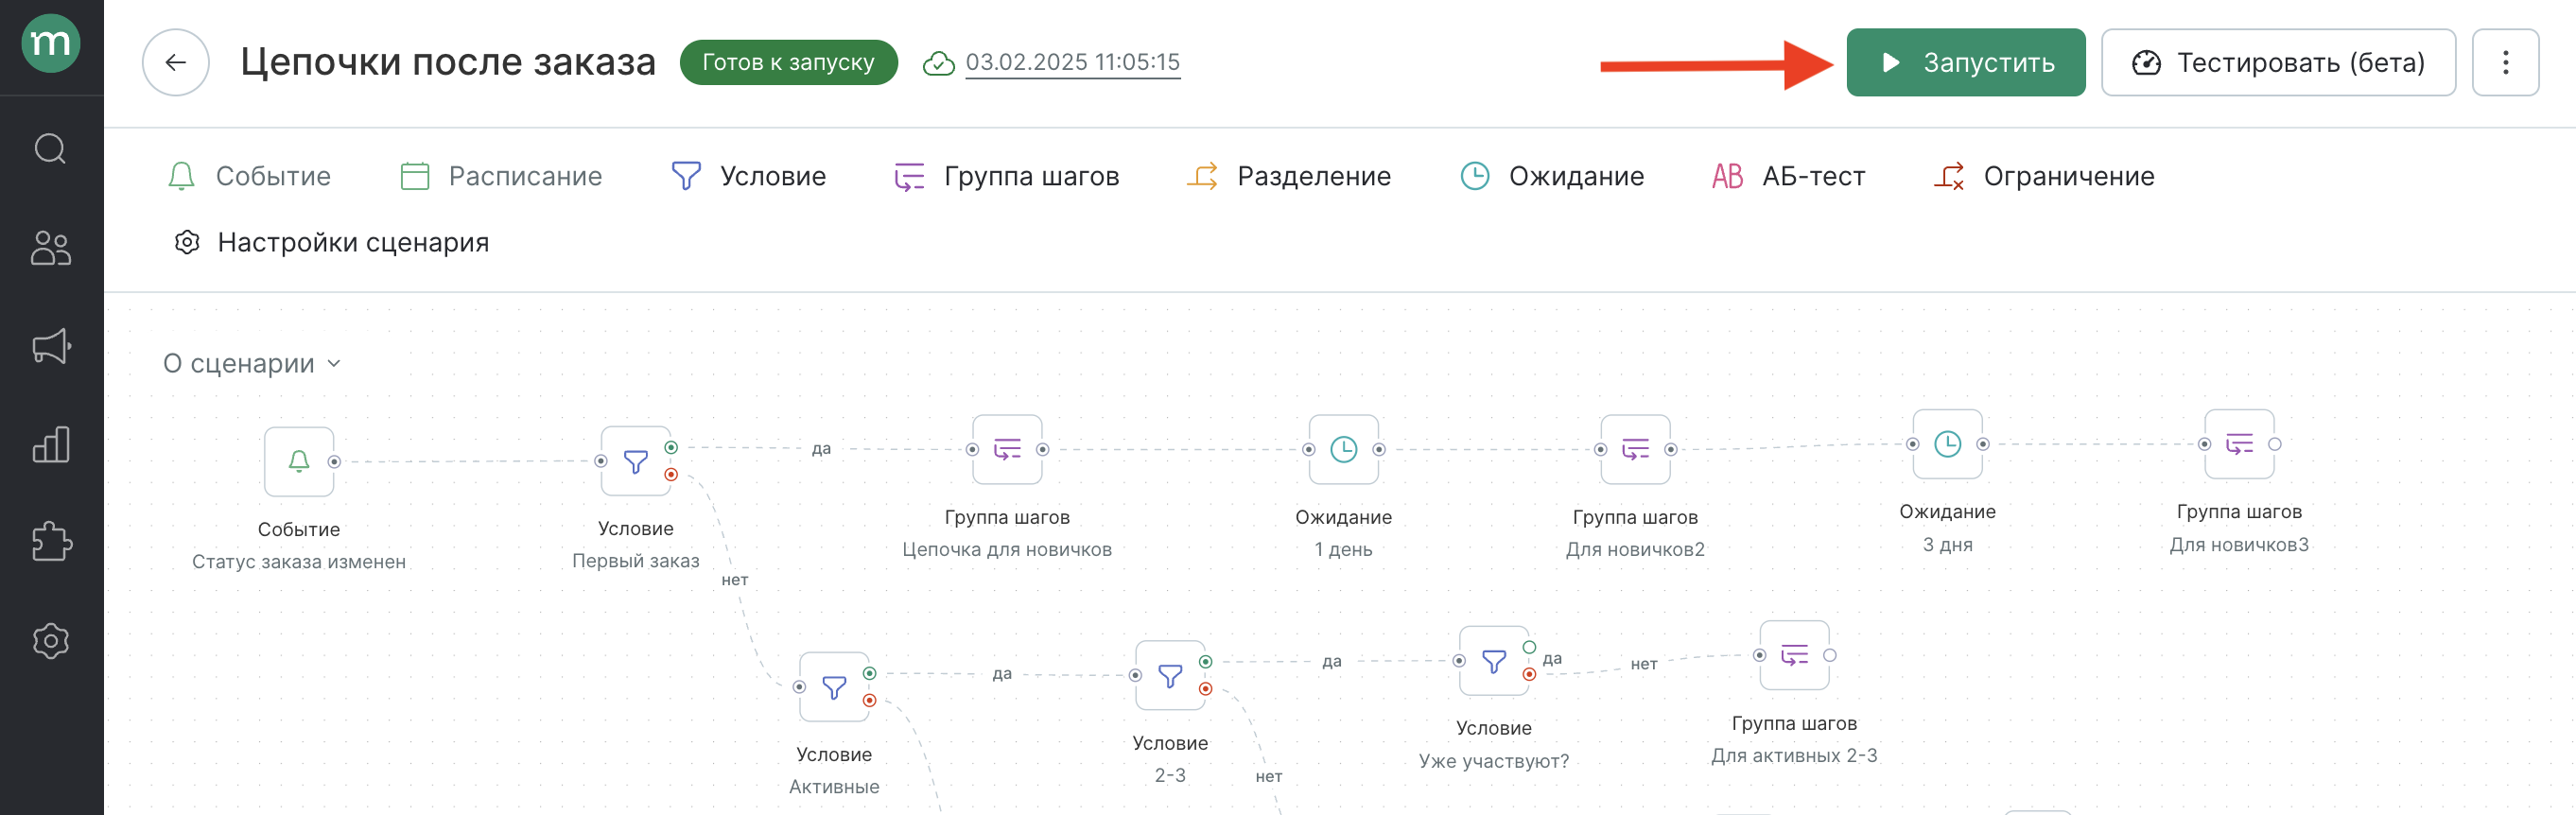The width and height of the screenshot is (2576, 815).
Task: Click the Для активных 2-3 label
Action: tap(1794, 755)
